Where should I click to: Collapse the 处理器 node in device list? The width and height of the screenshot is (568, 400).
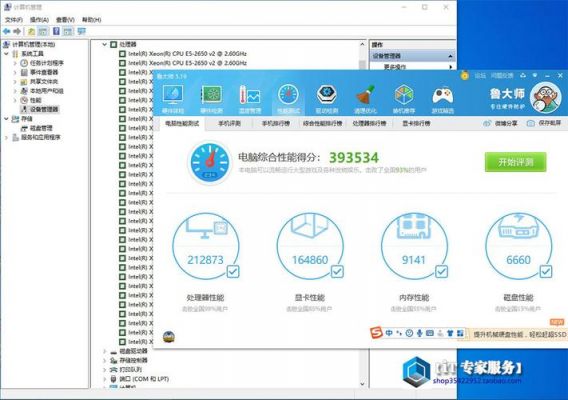pyautogui.click(x=104, y=44)
